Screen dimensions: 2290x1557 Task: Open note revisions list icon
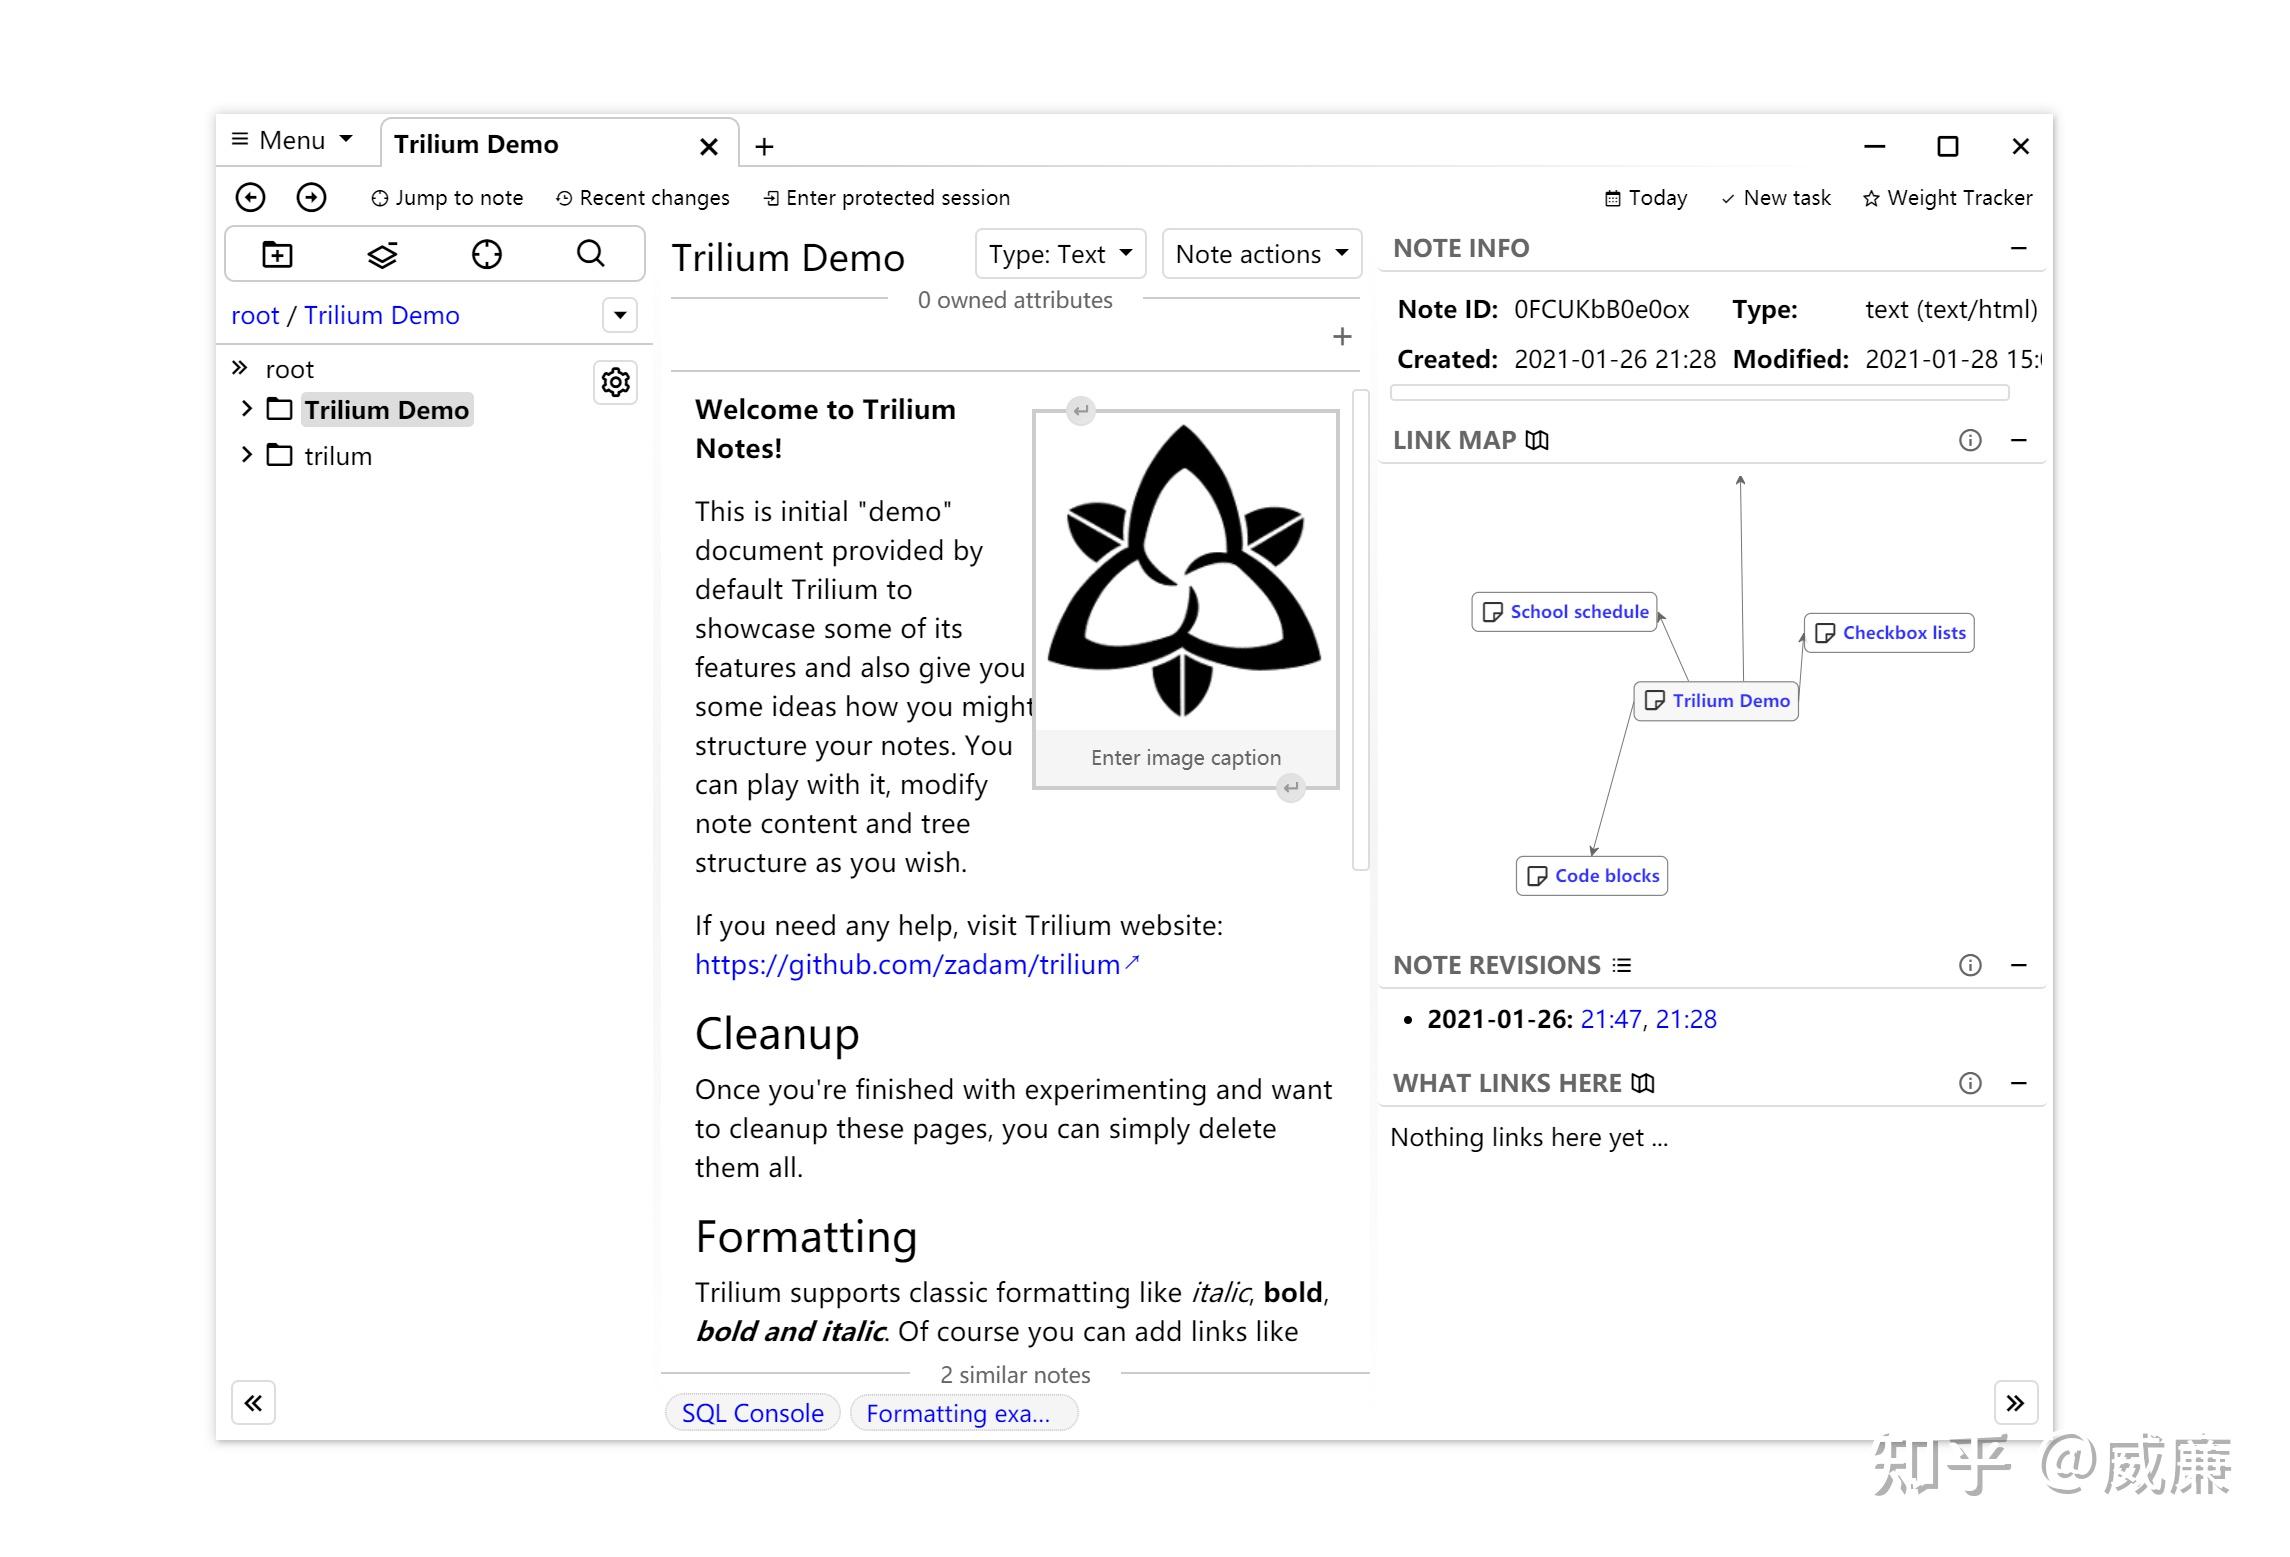[x=1622, y=965]
